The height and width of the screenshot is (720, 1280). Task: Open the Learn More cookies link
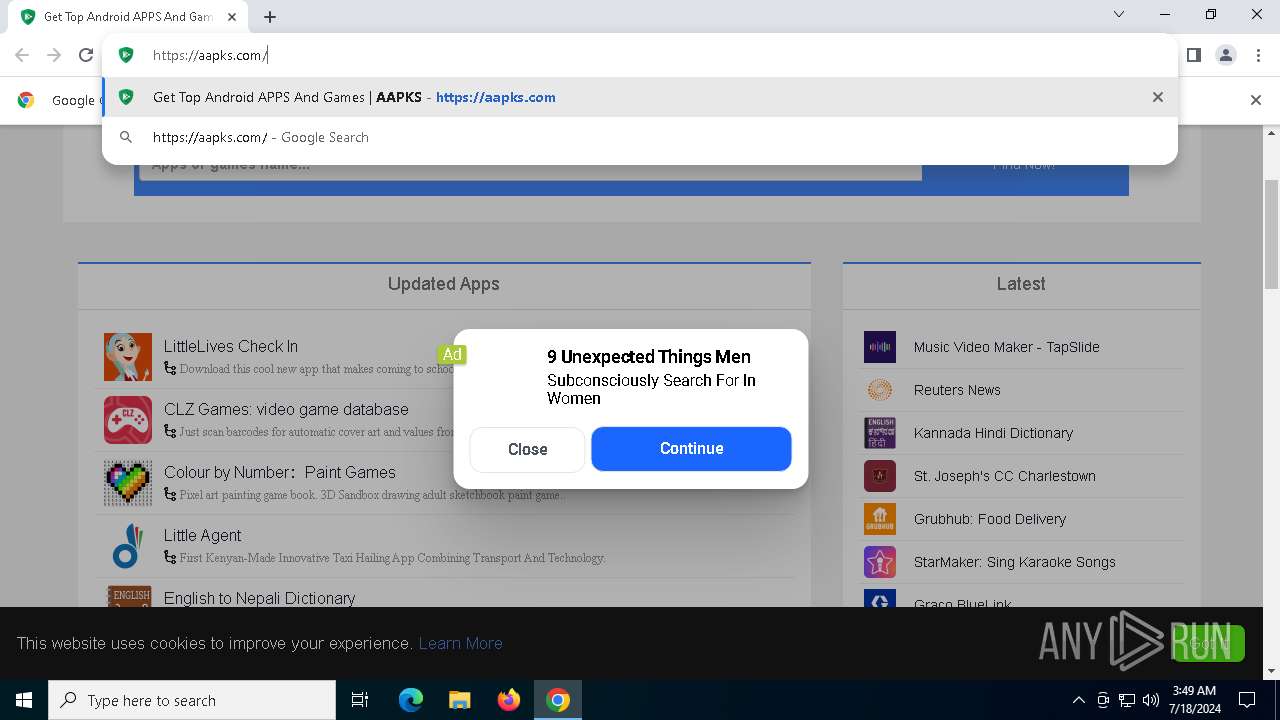point(460,643)
